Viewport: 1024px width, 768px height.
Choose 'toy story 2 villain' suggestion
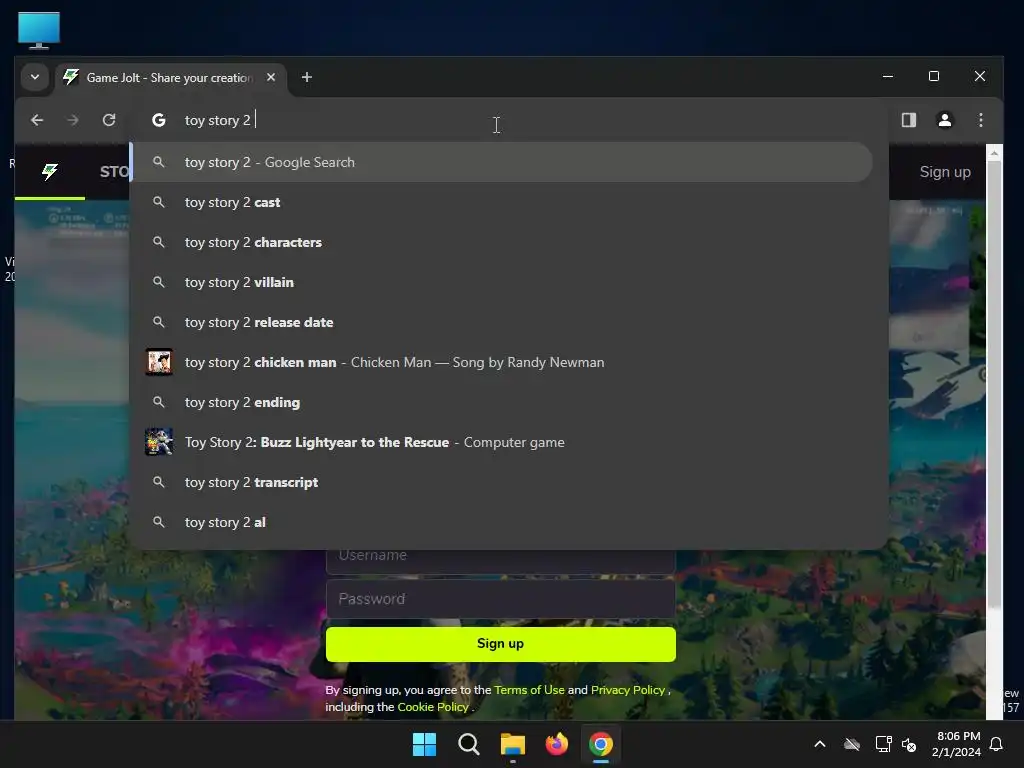tap(502, 282)
